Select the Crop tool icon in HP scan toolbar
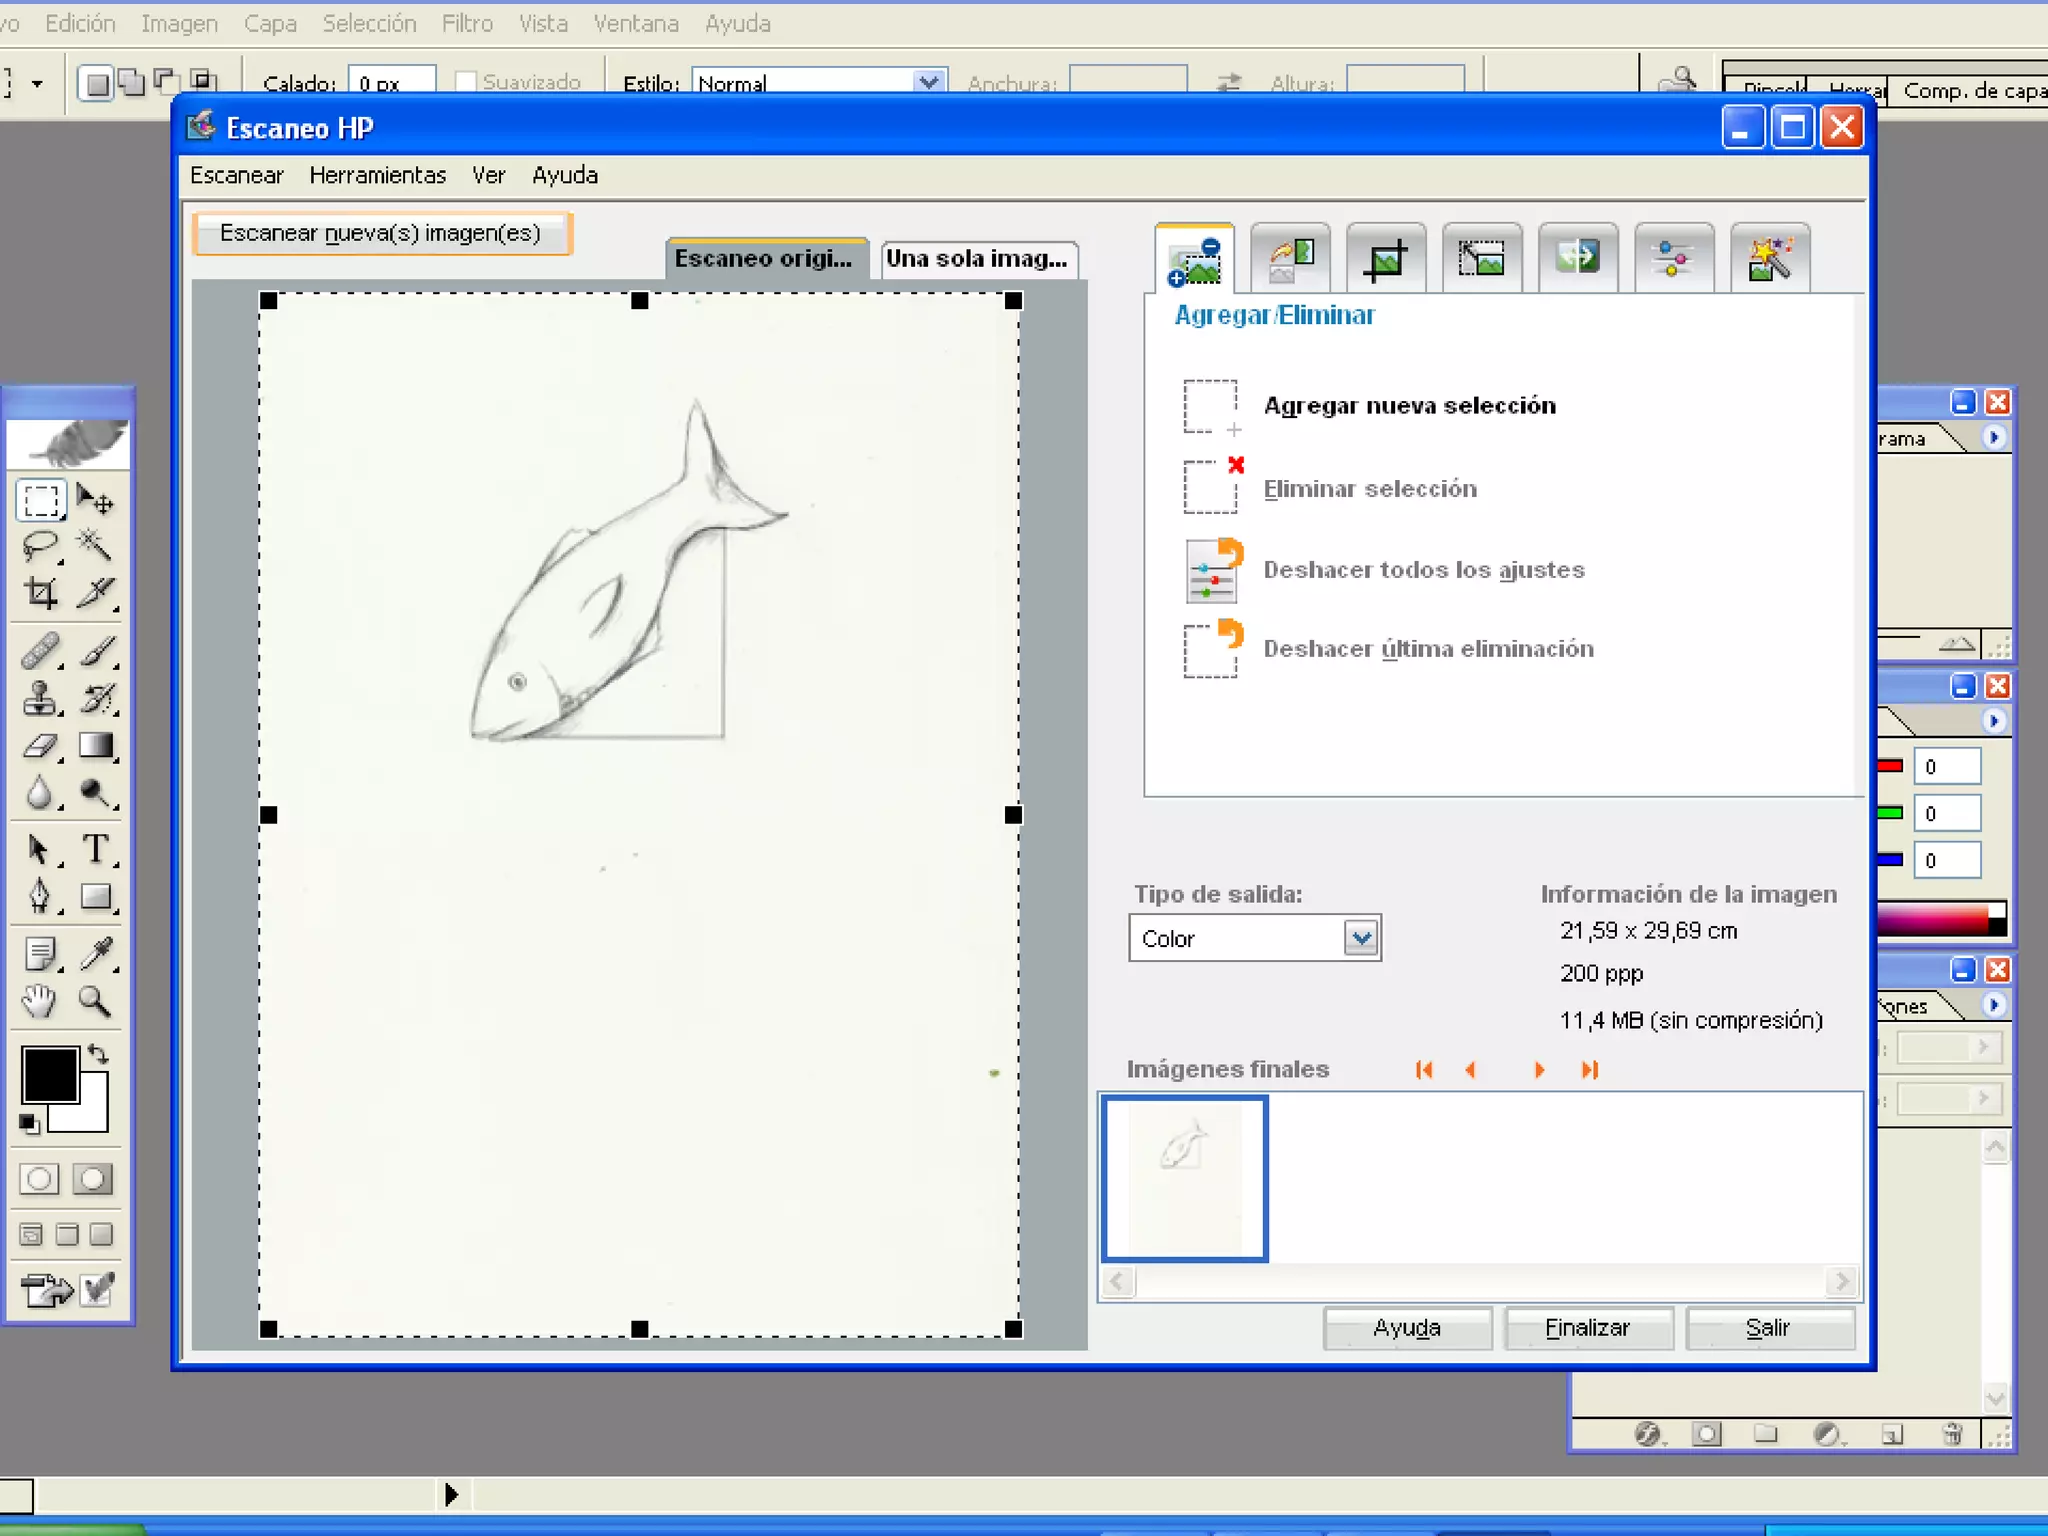 1385,259
